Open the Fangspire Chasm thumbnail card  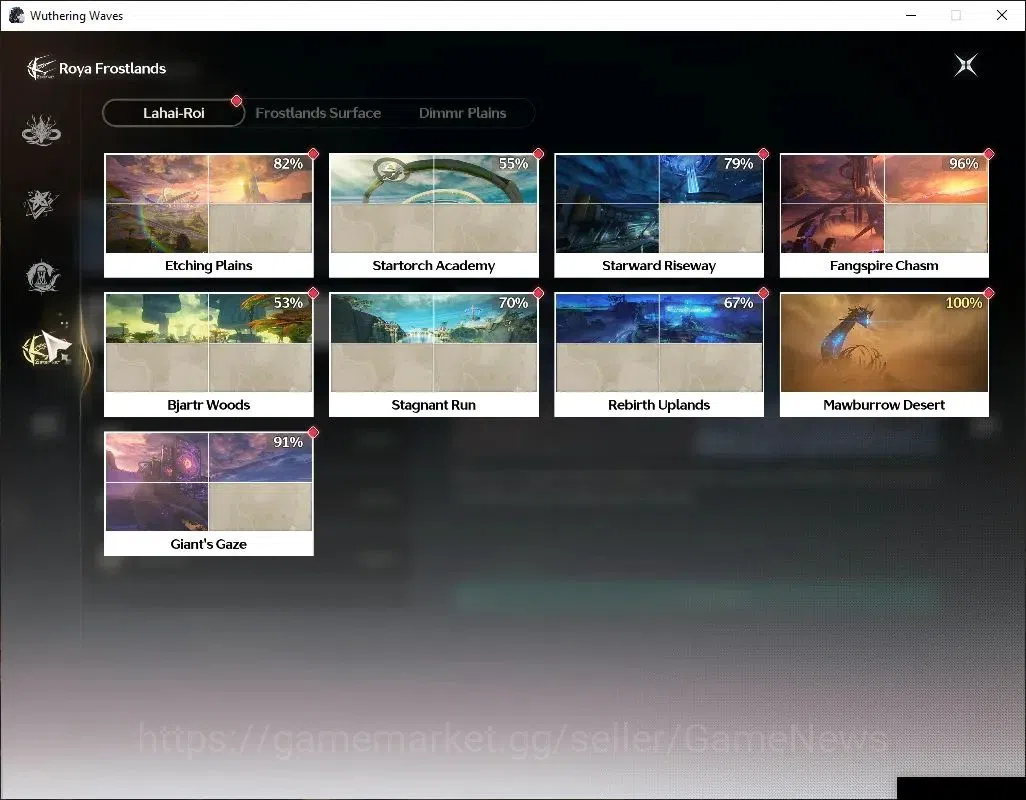[x=884, y=215]
